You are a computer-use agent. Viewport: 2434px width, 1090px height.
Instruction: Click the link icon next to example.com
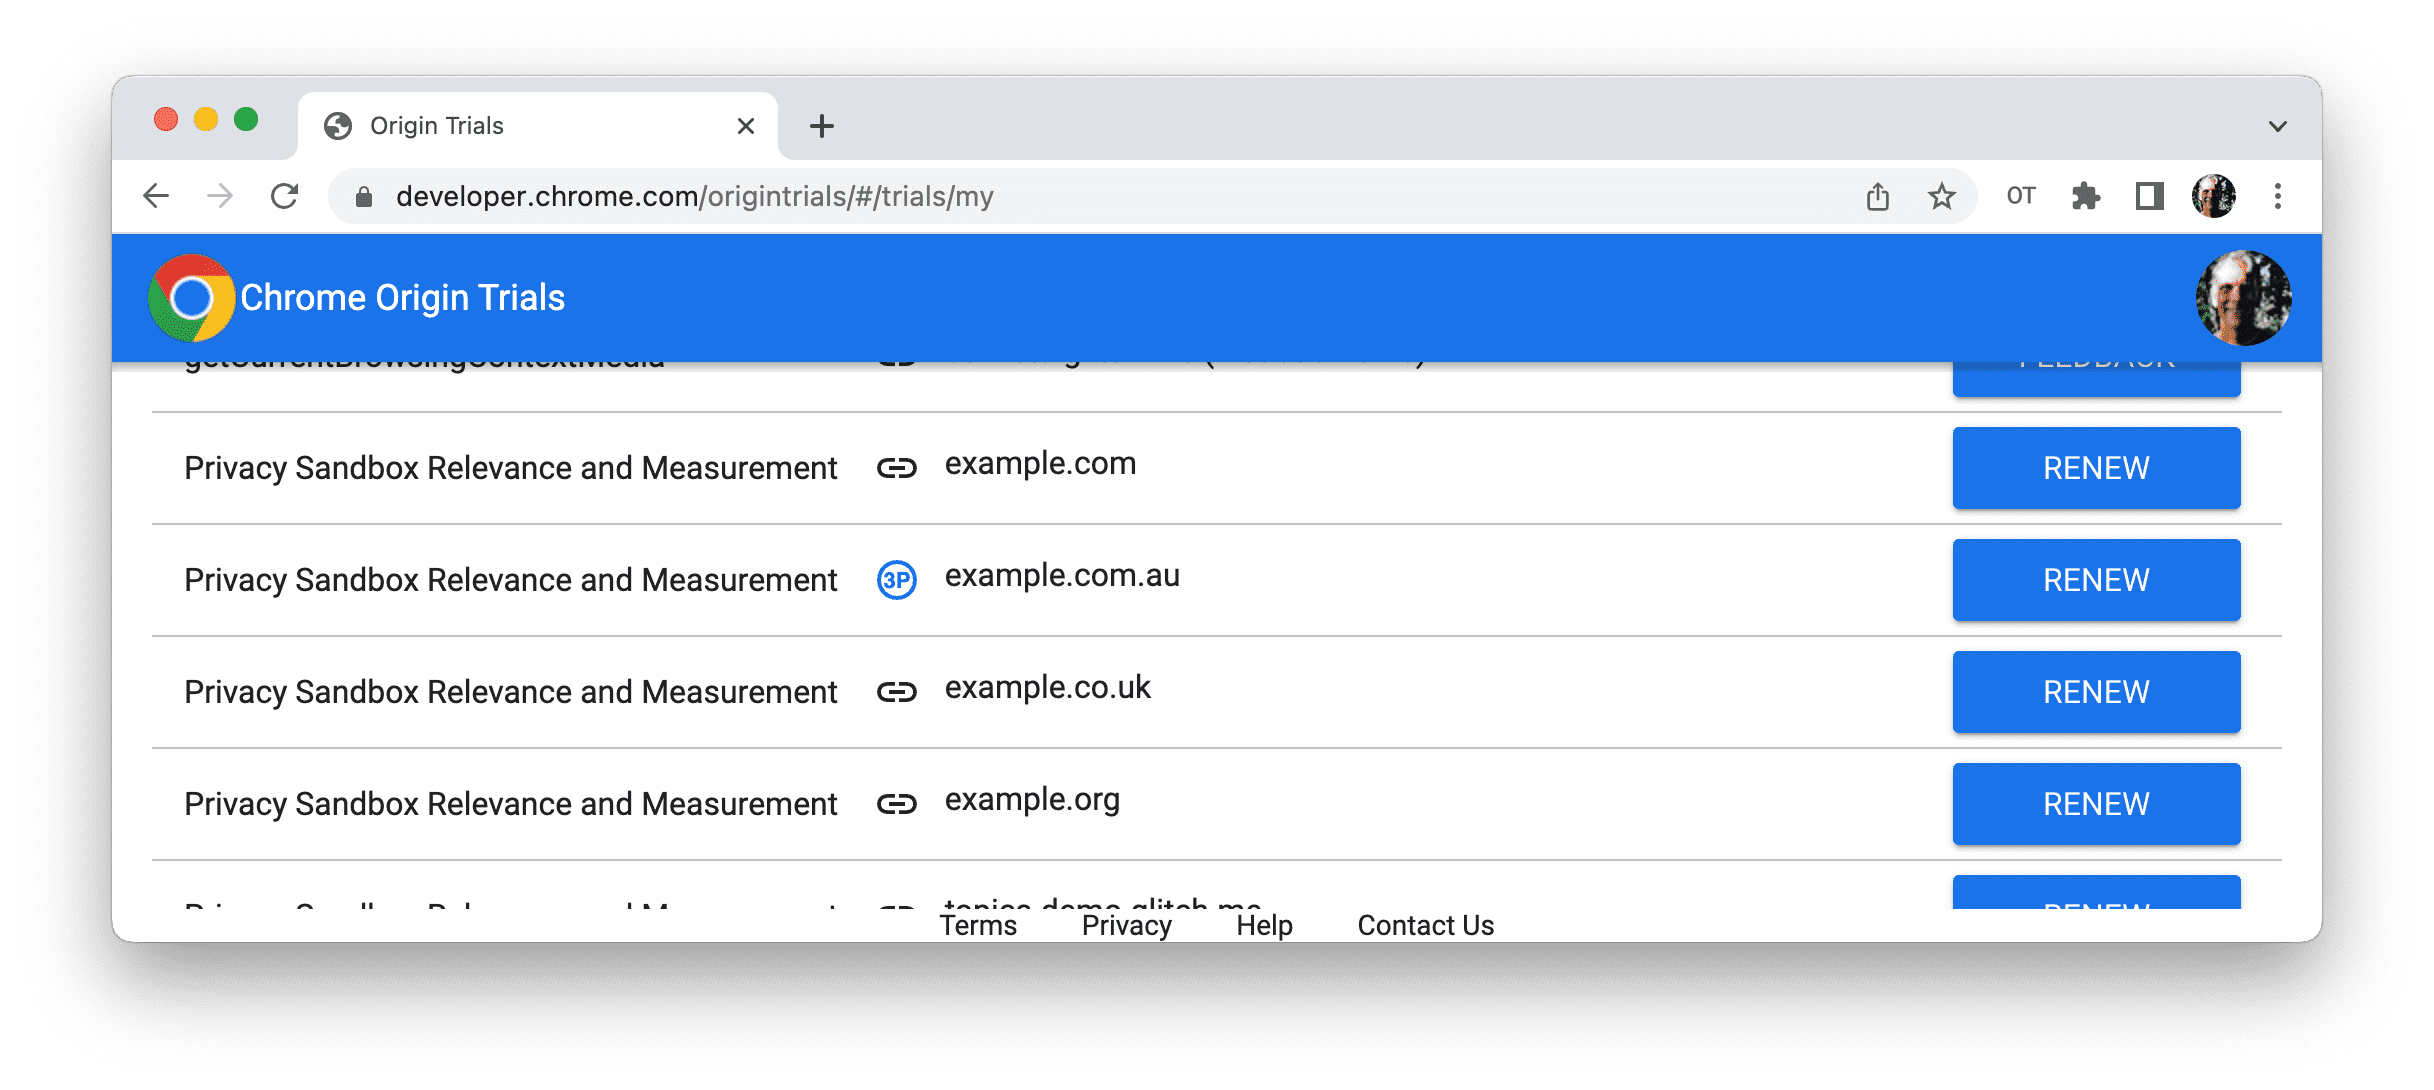tap(896, 466)
